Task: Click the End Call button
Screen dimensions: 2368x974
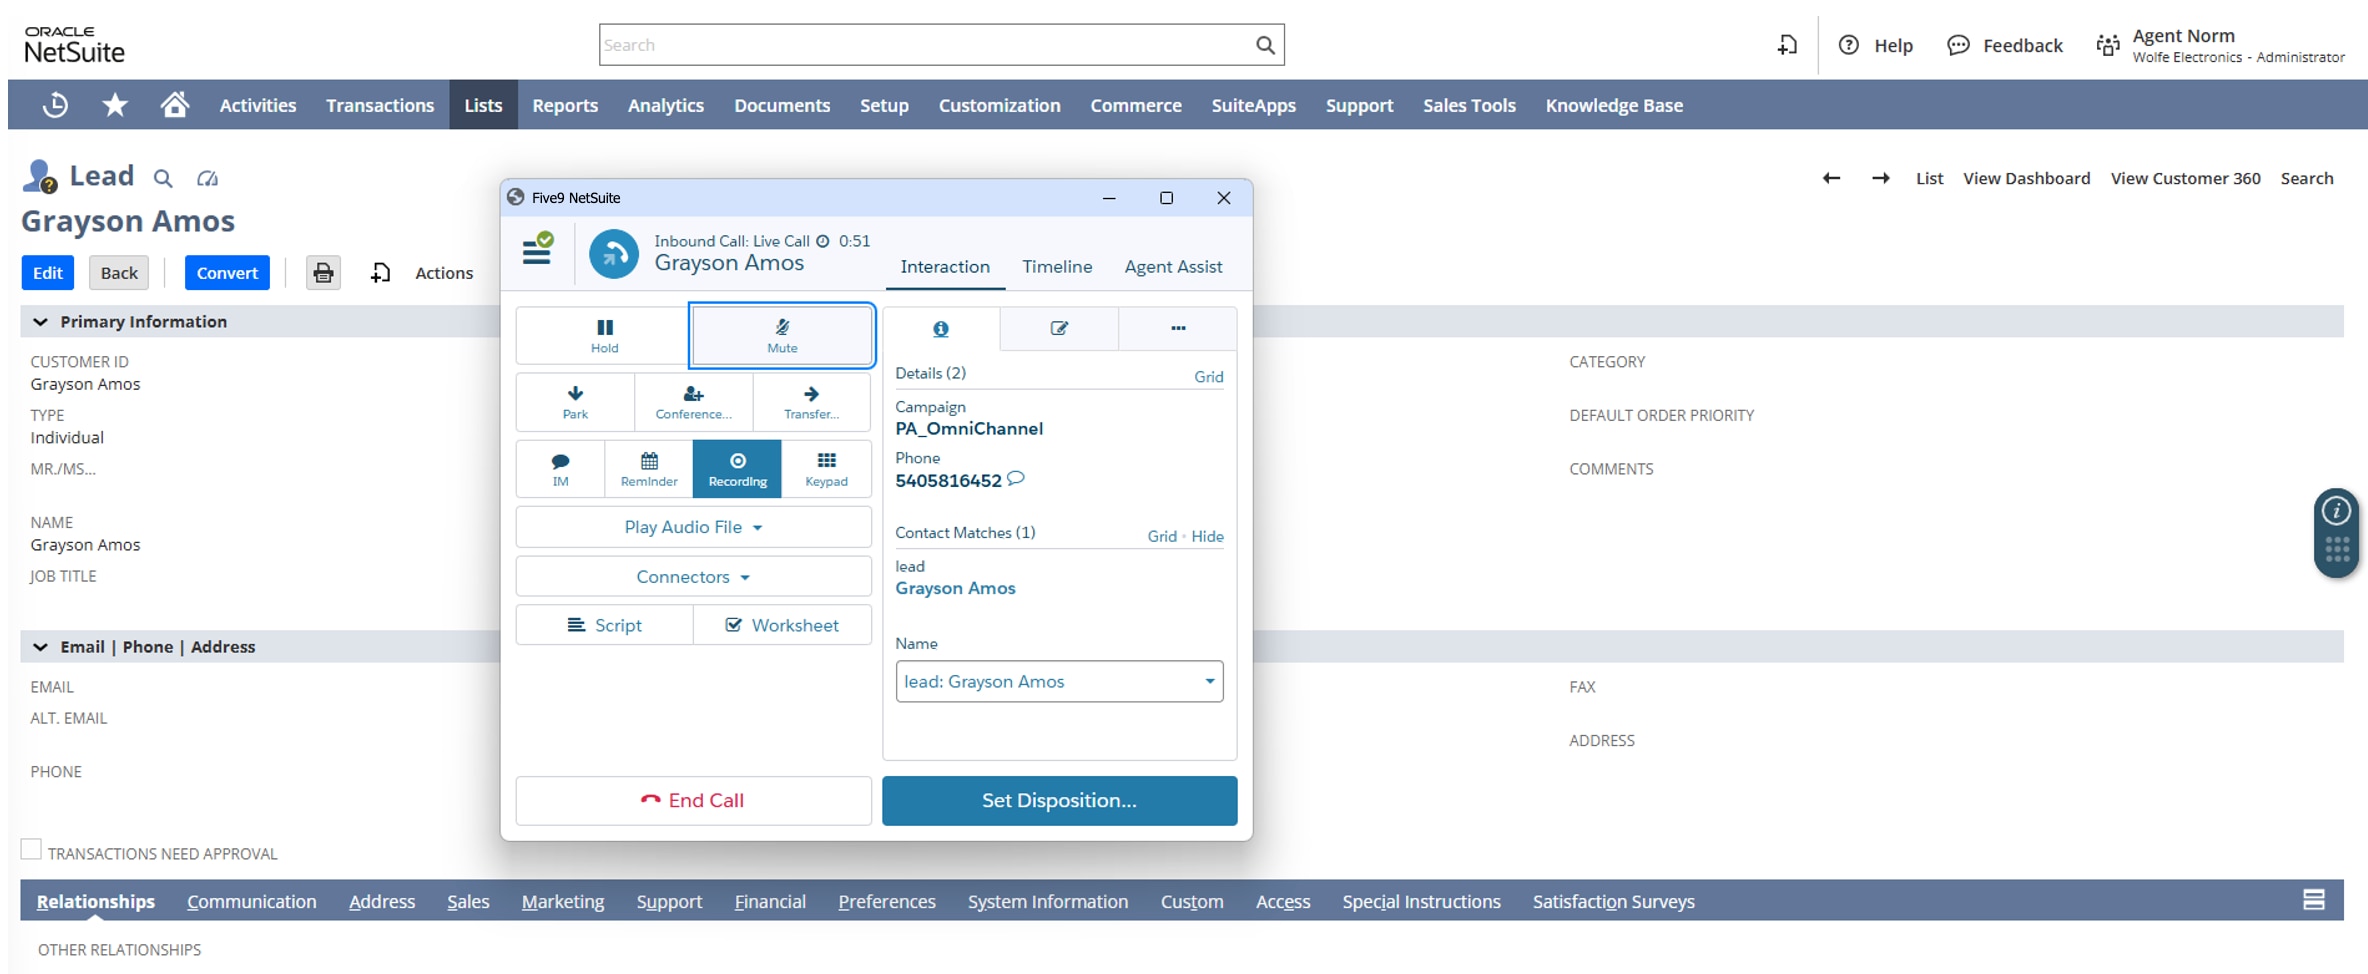Action: 693,800
